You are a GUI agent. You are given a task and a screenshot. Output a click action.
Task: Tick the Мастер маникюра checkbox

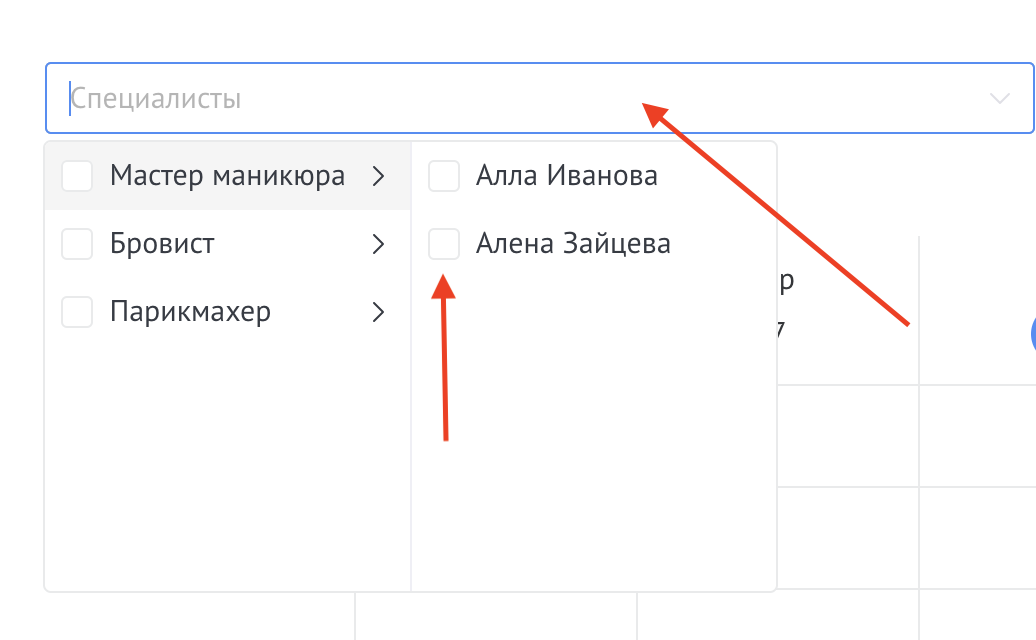pos(77,176)
